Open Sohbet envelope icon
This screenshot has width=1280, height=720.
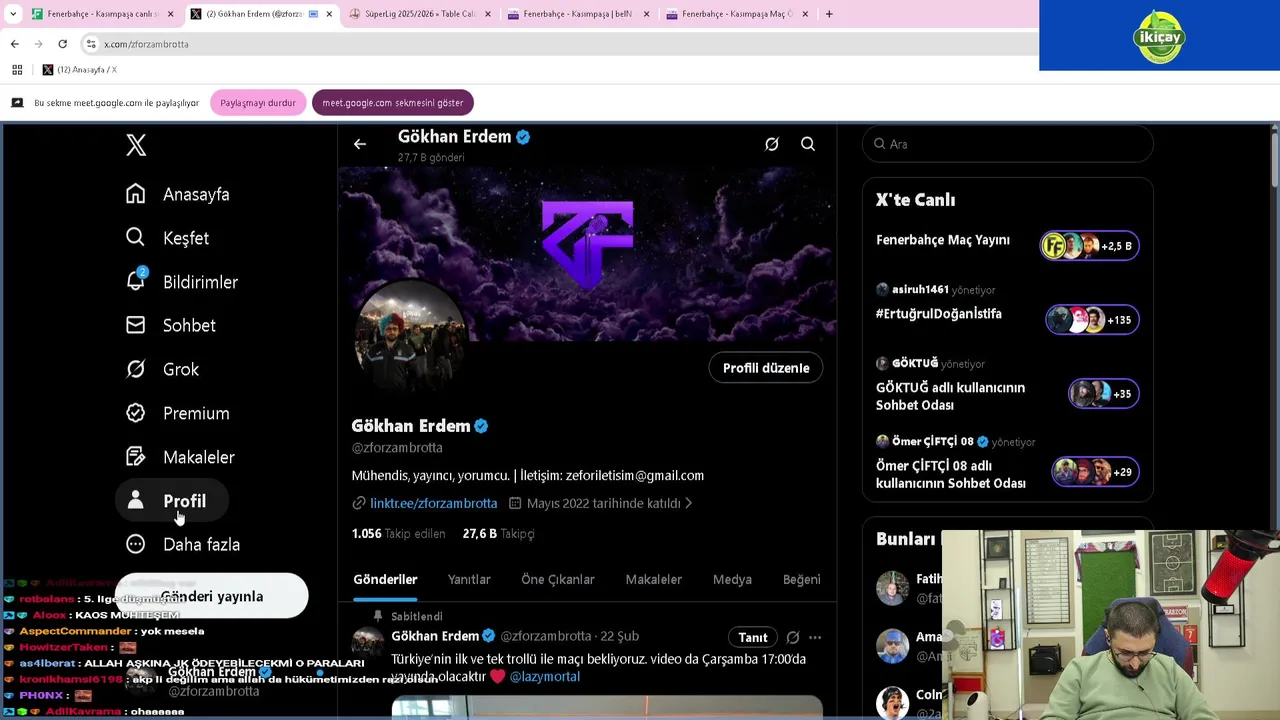point(136,325)
